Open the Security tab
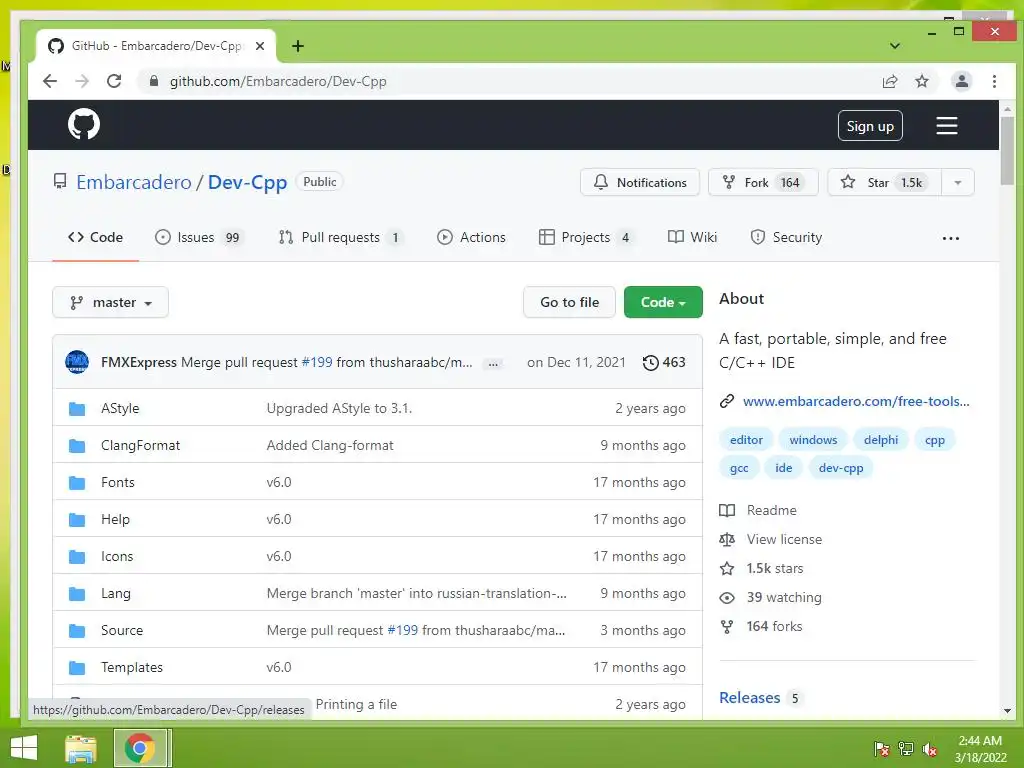The image size is (1024, 768). pyautogui.click(x=786, y=237)
